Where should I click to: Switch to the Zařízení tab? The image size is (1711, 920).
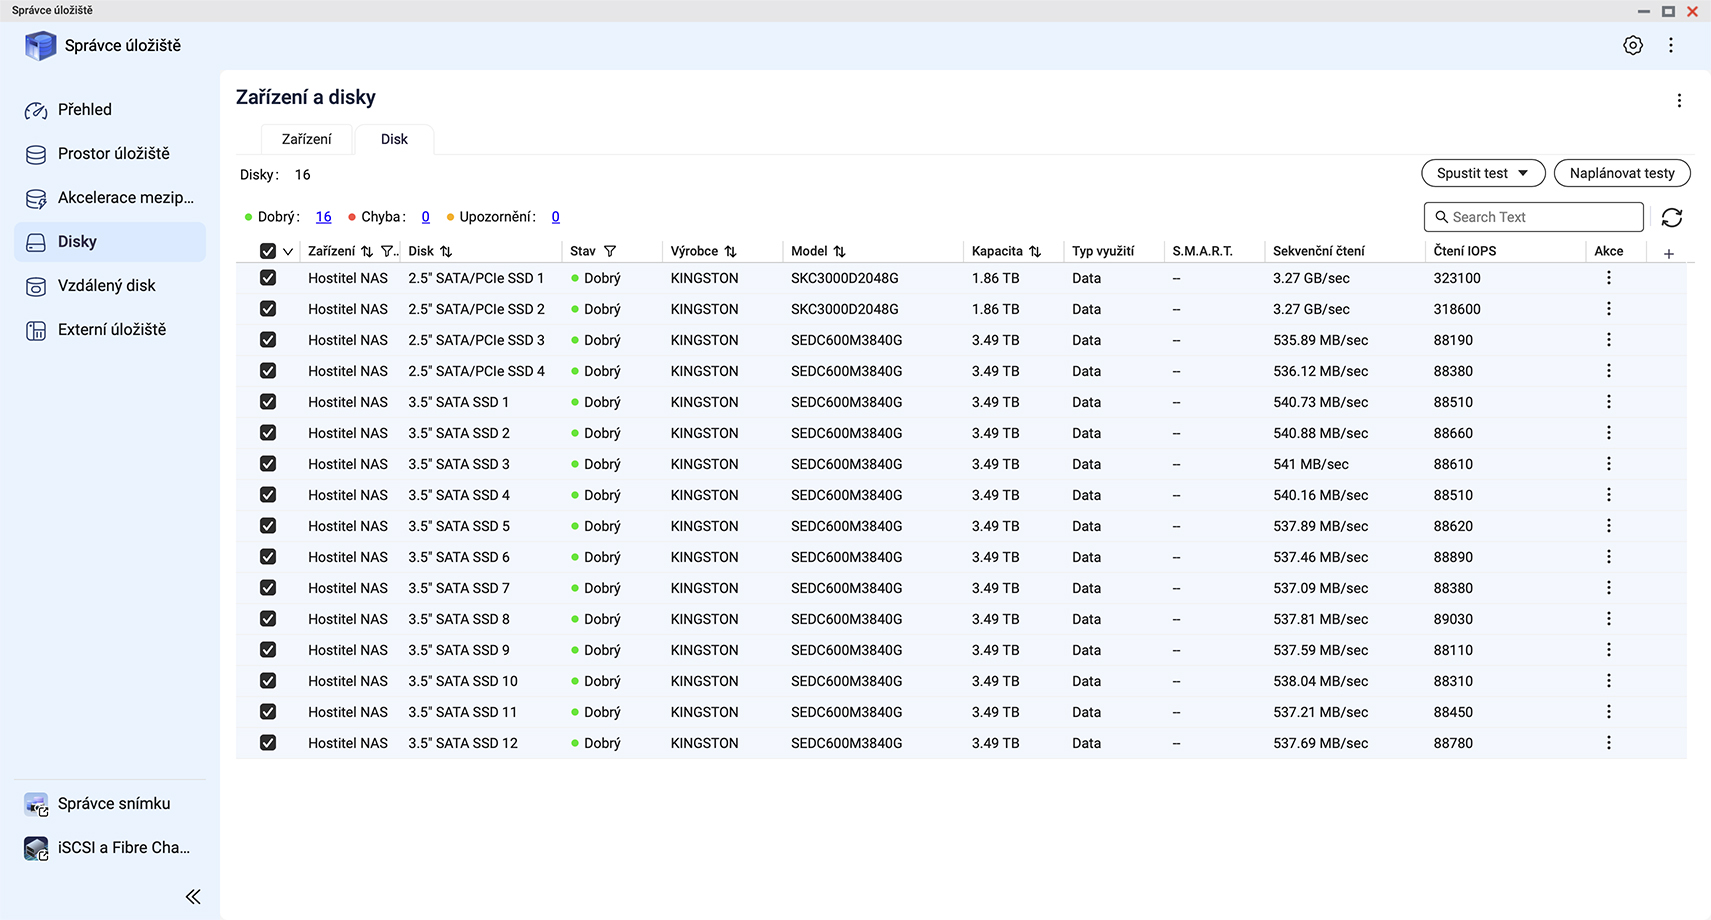coord(306,139)
